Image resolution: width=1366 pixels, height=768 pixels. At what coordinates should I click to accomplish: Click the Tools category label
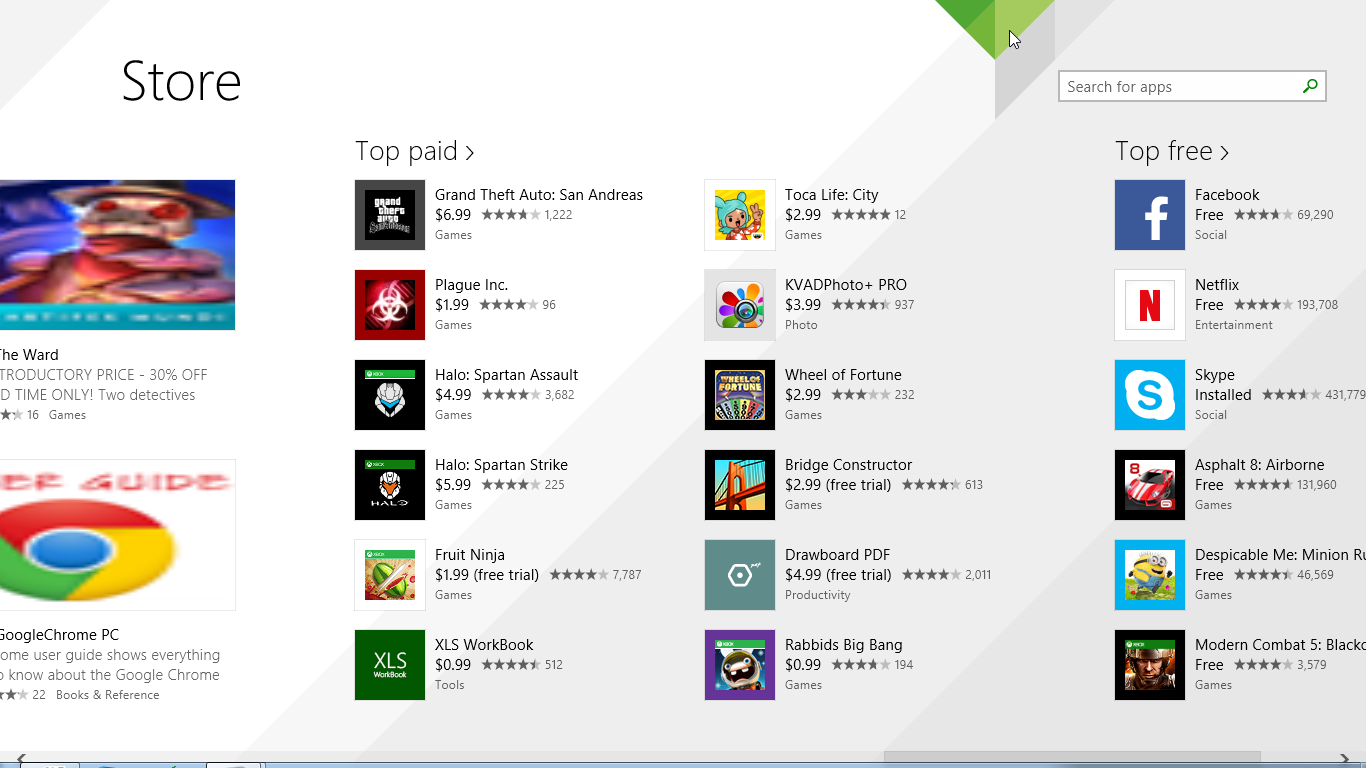point(450,685)
